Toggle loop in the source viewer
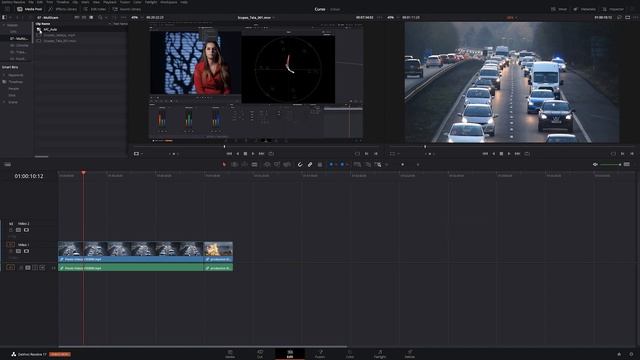The width and height of the screenshot is (640, 360). click(x=271, y=154)
